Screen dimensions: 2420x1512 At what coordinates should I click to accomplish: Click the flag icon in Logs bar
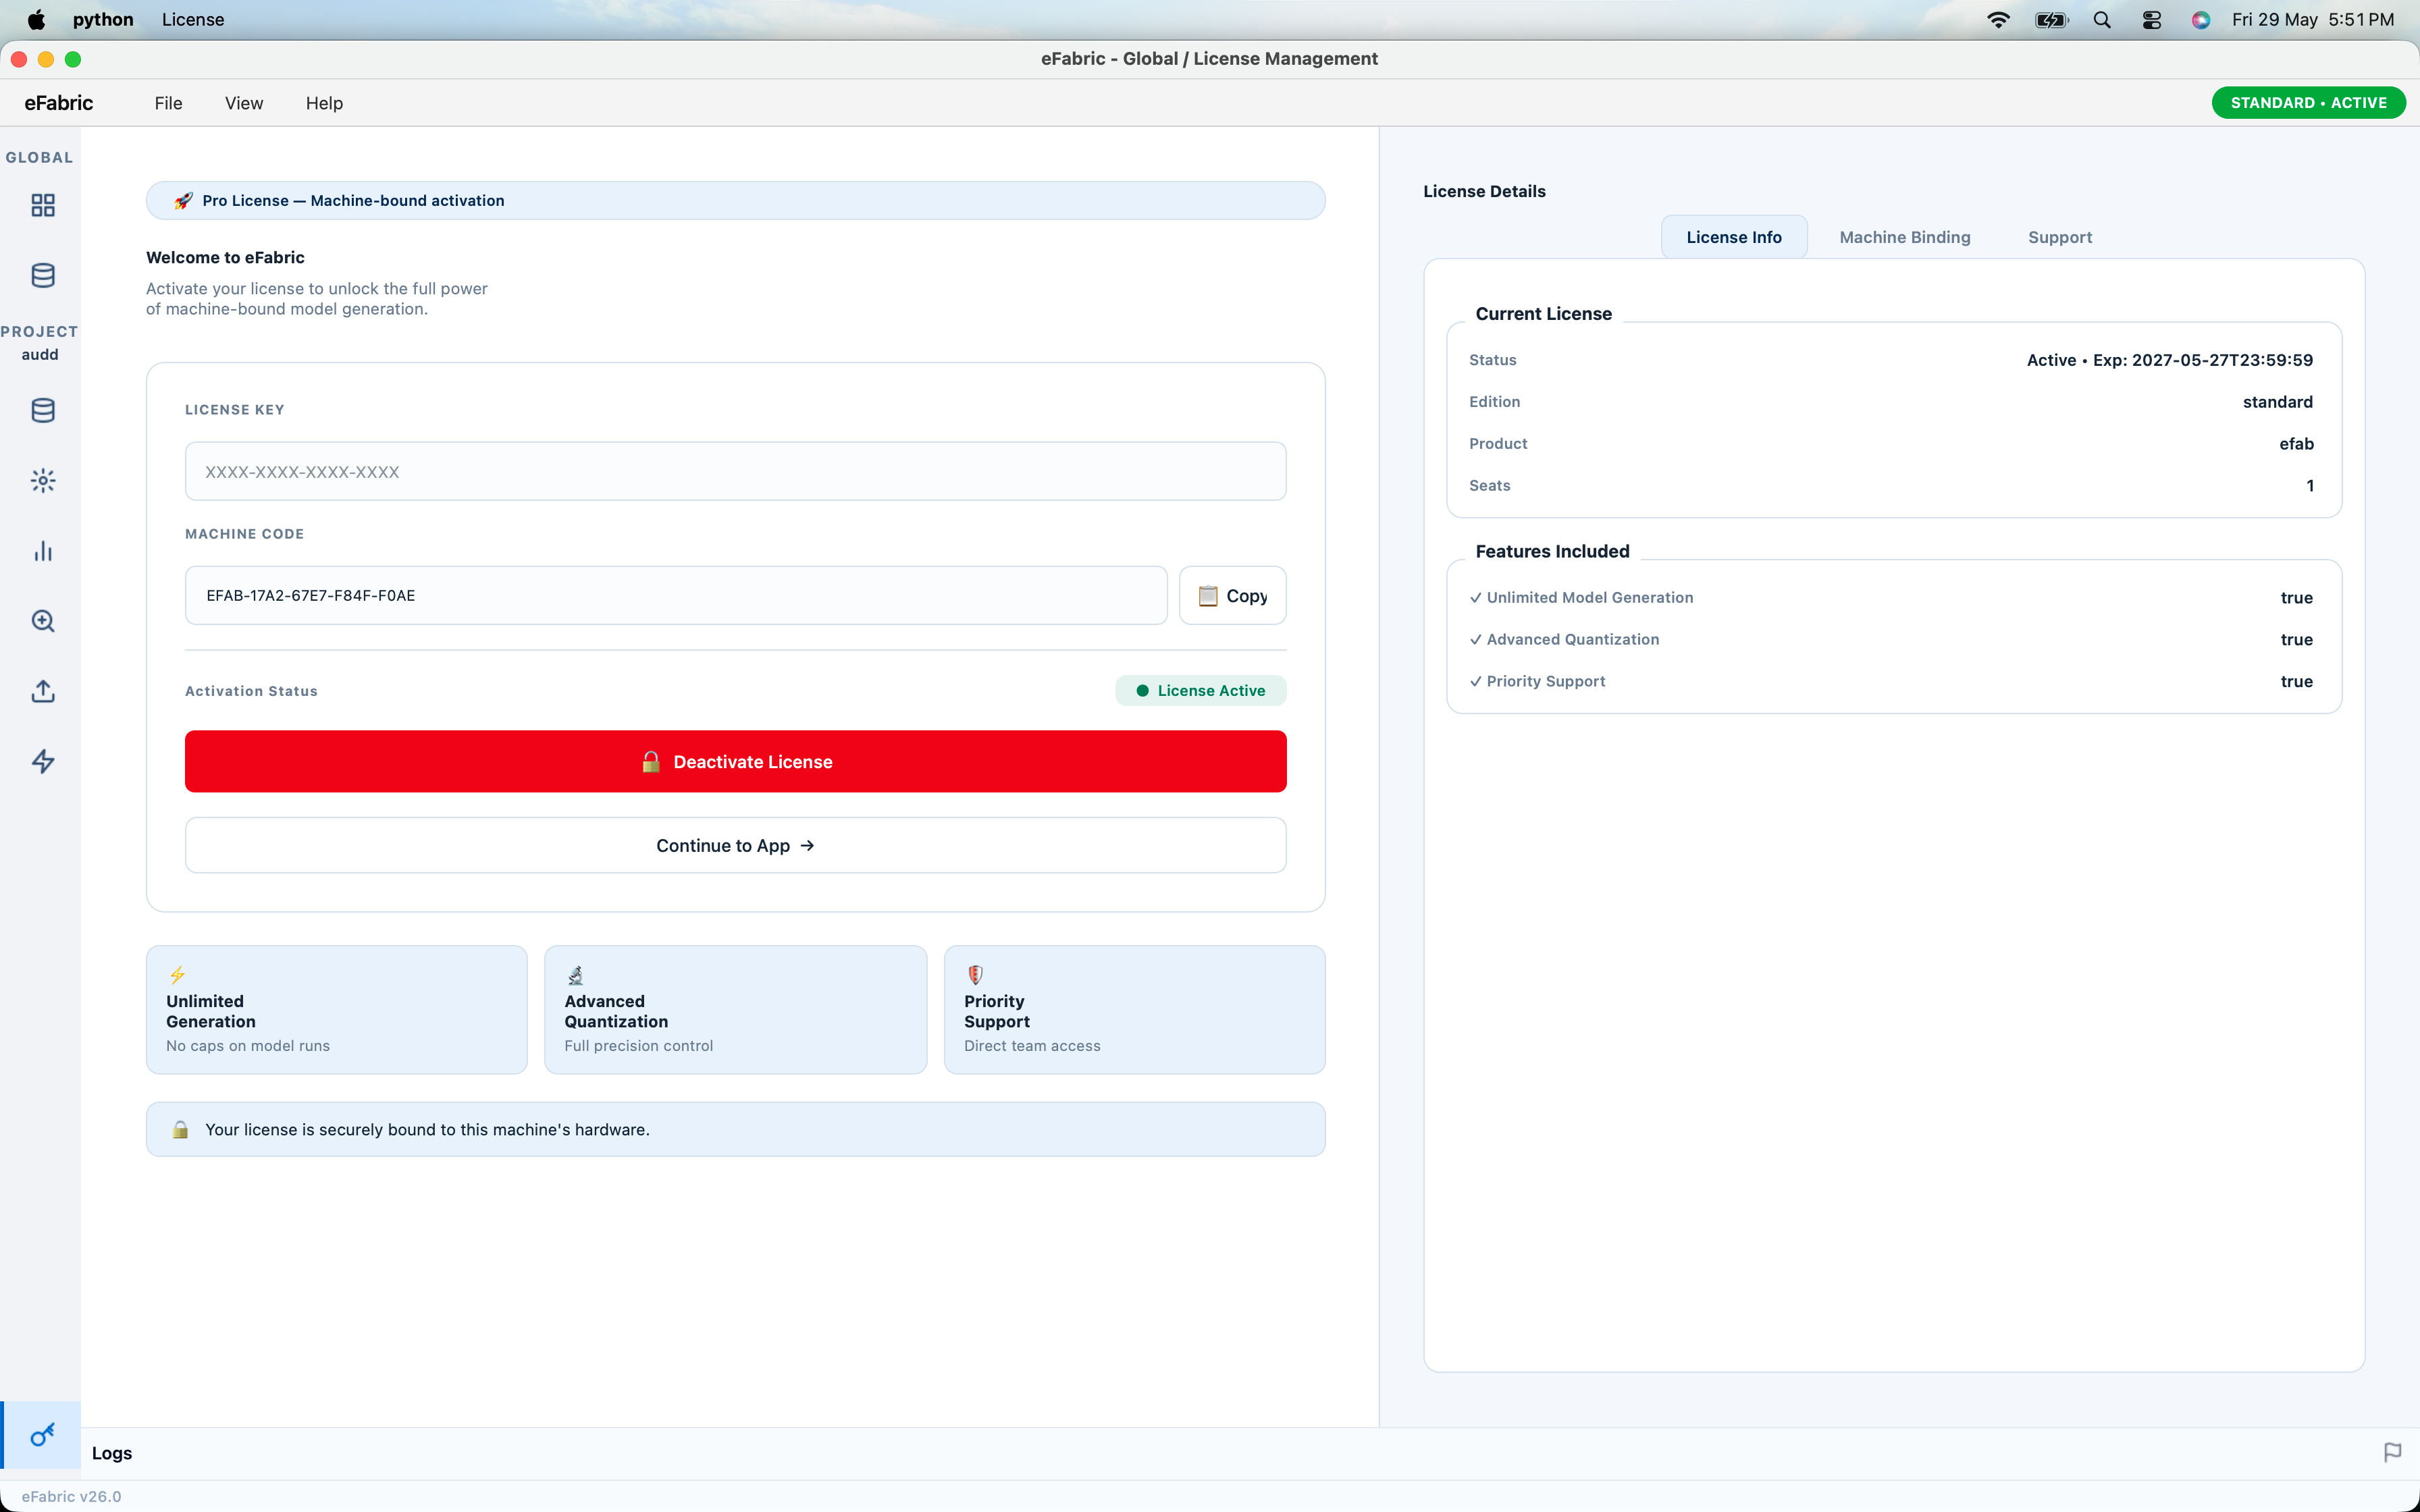pyautogui.click(x=2392, y=1452)
